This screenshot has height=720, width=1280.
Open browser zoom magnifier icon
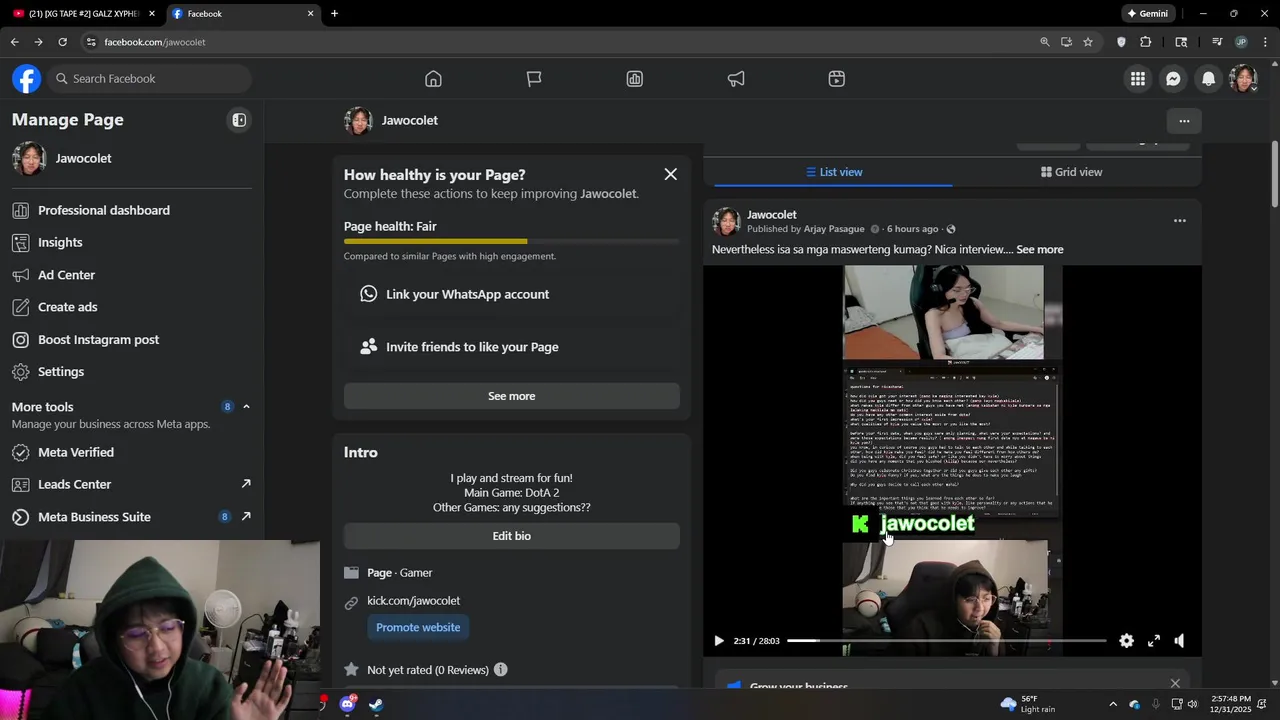tap(1044, 42)
